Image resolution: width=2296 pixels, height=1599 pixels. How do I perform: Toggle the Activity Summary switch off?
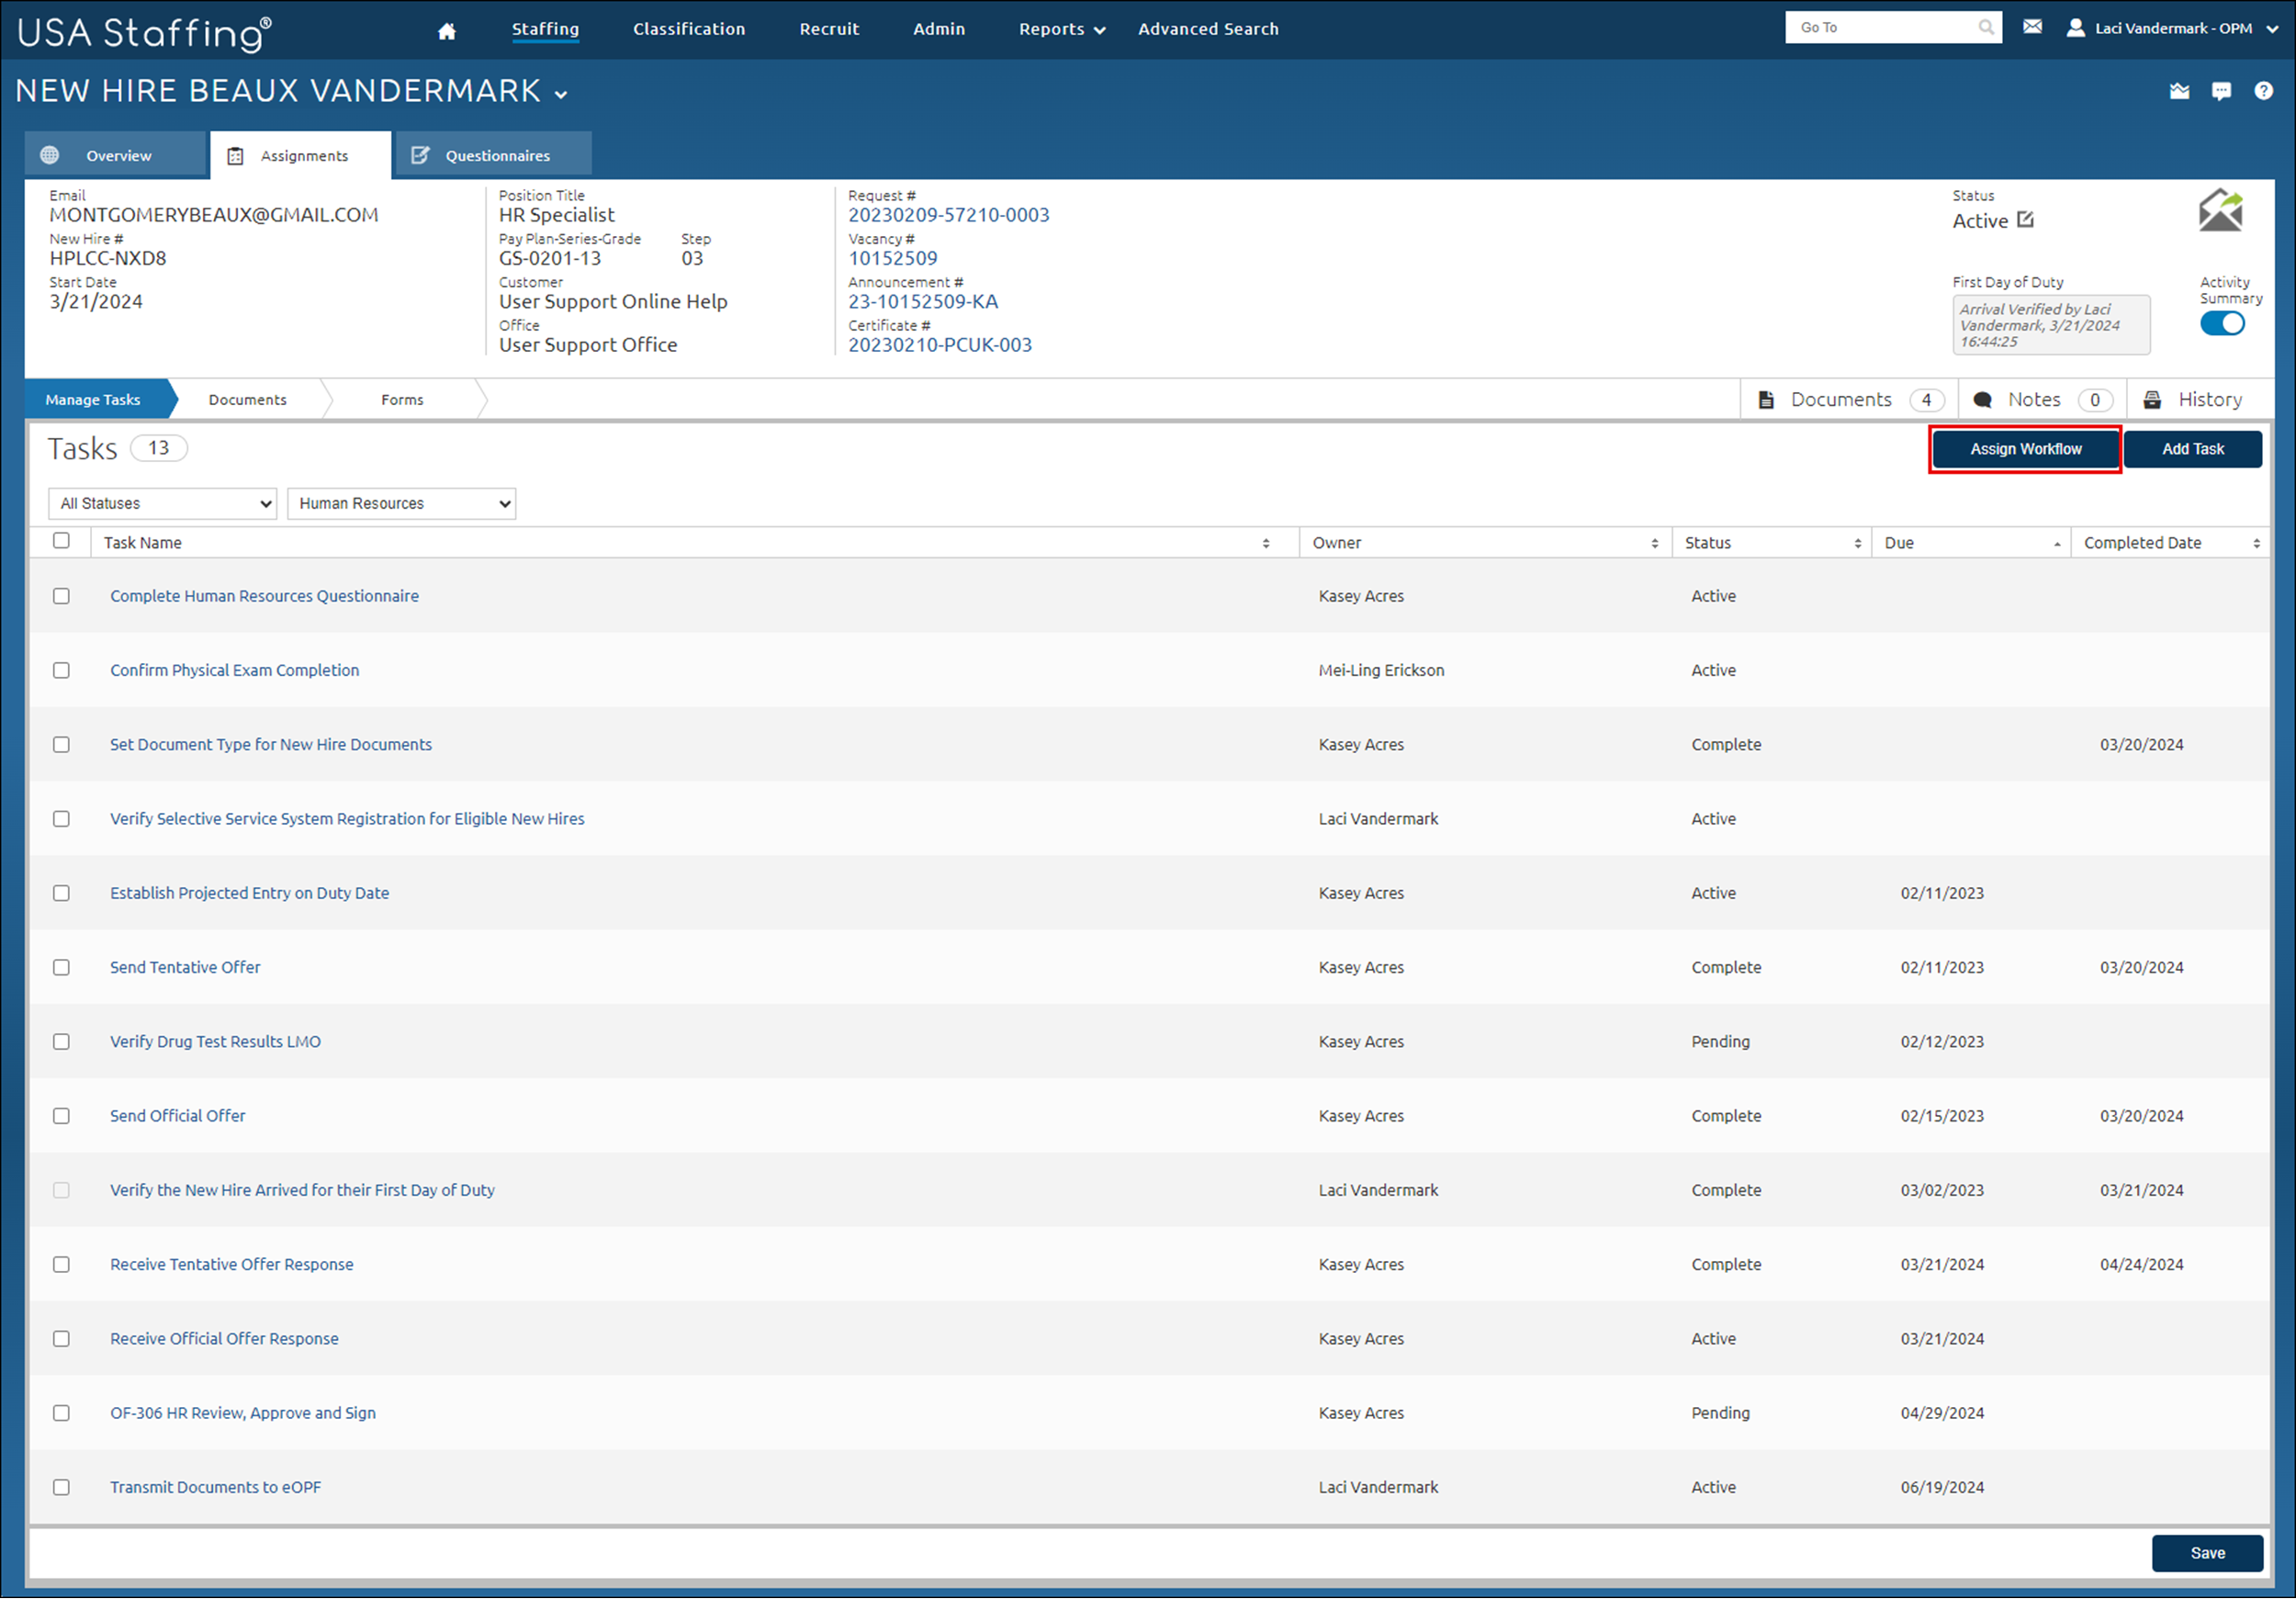(2222, 323)
